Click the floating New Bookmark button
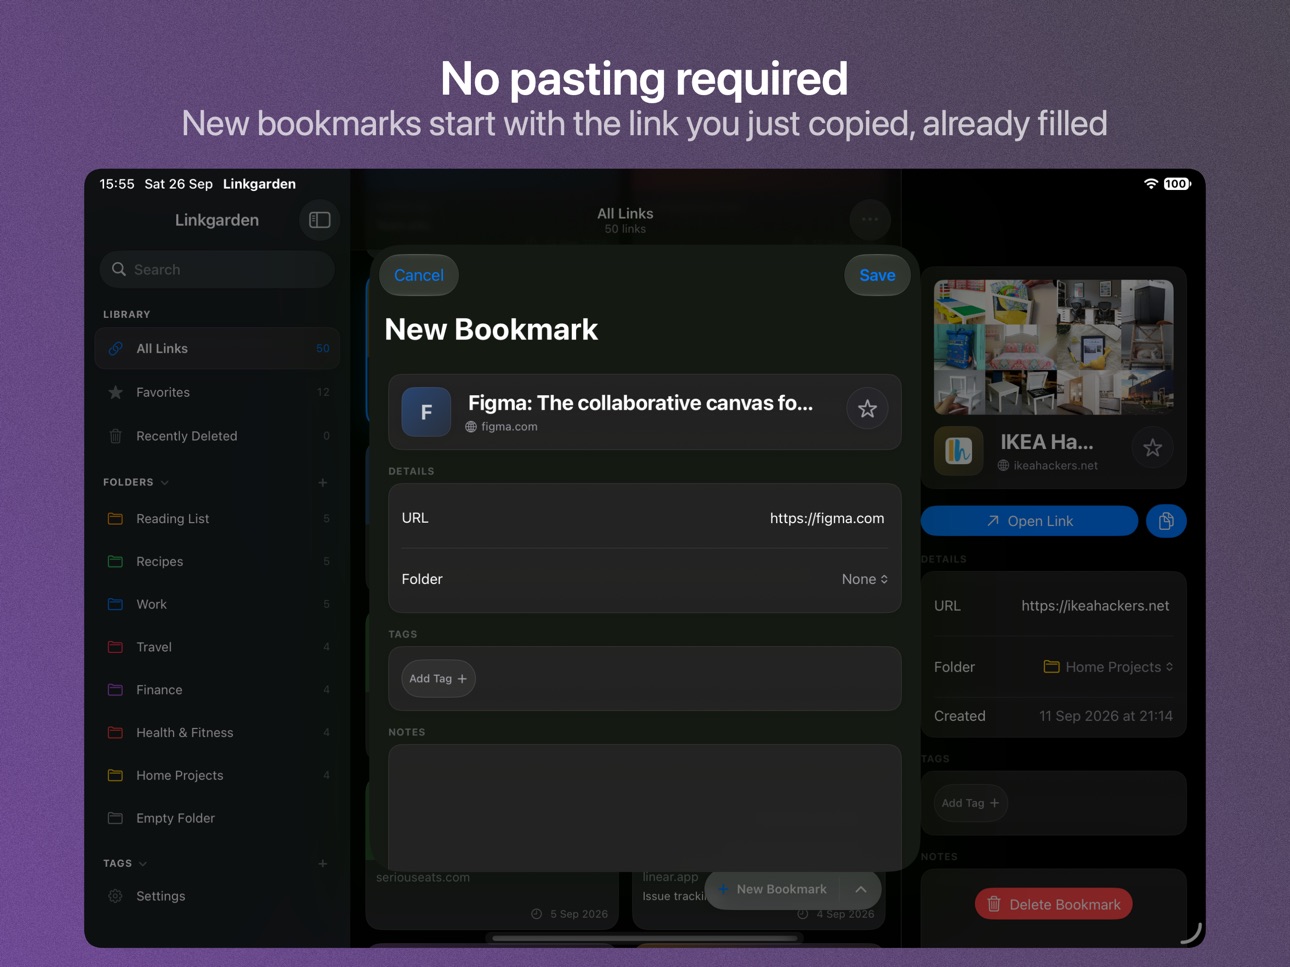The width and height of the screenshot is (1290, 967). click(x=772, y=889)
